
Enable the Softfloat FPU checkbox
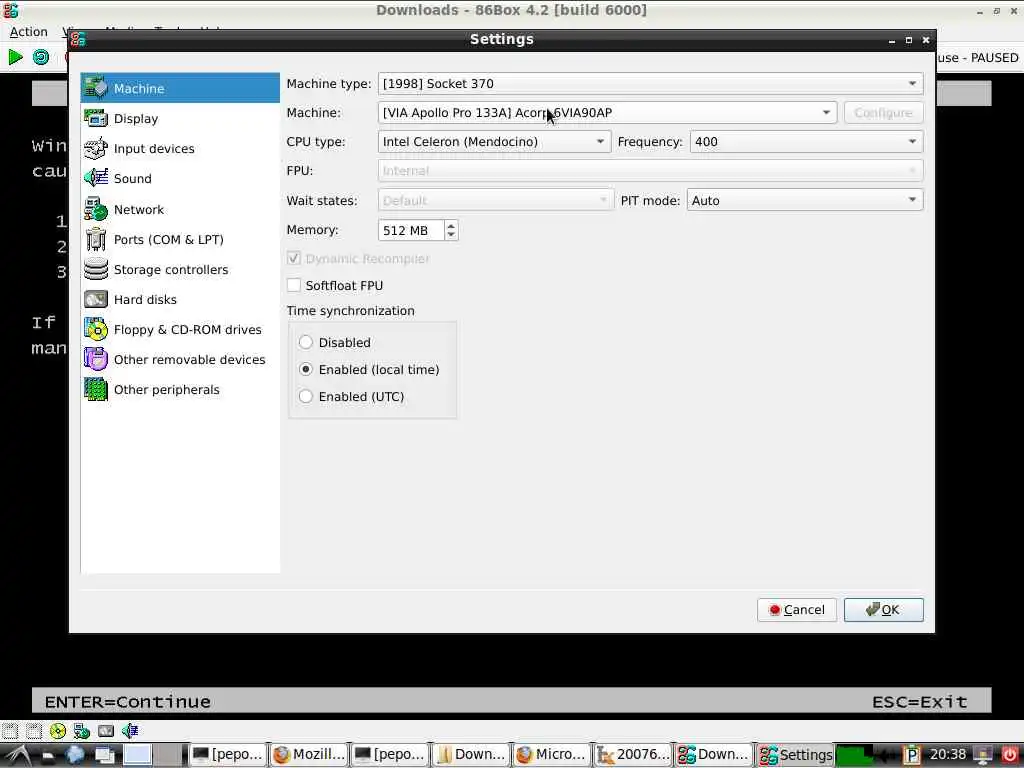(294, 285)
